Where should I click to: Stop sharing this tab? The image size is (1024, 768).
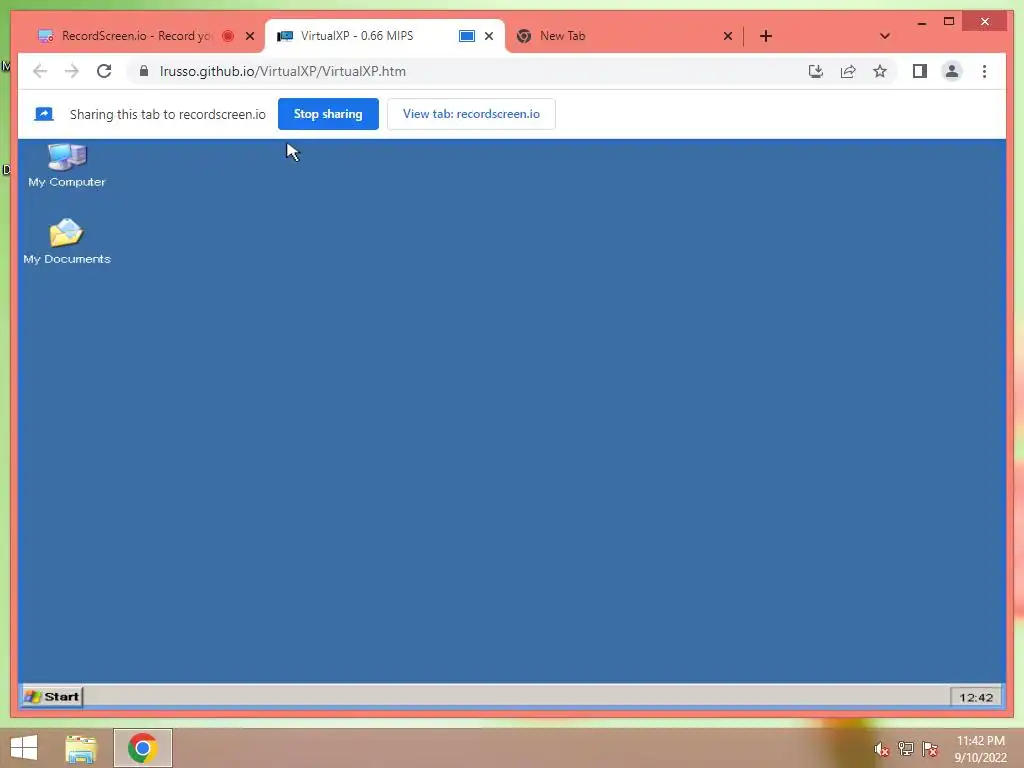click(328, 114)
